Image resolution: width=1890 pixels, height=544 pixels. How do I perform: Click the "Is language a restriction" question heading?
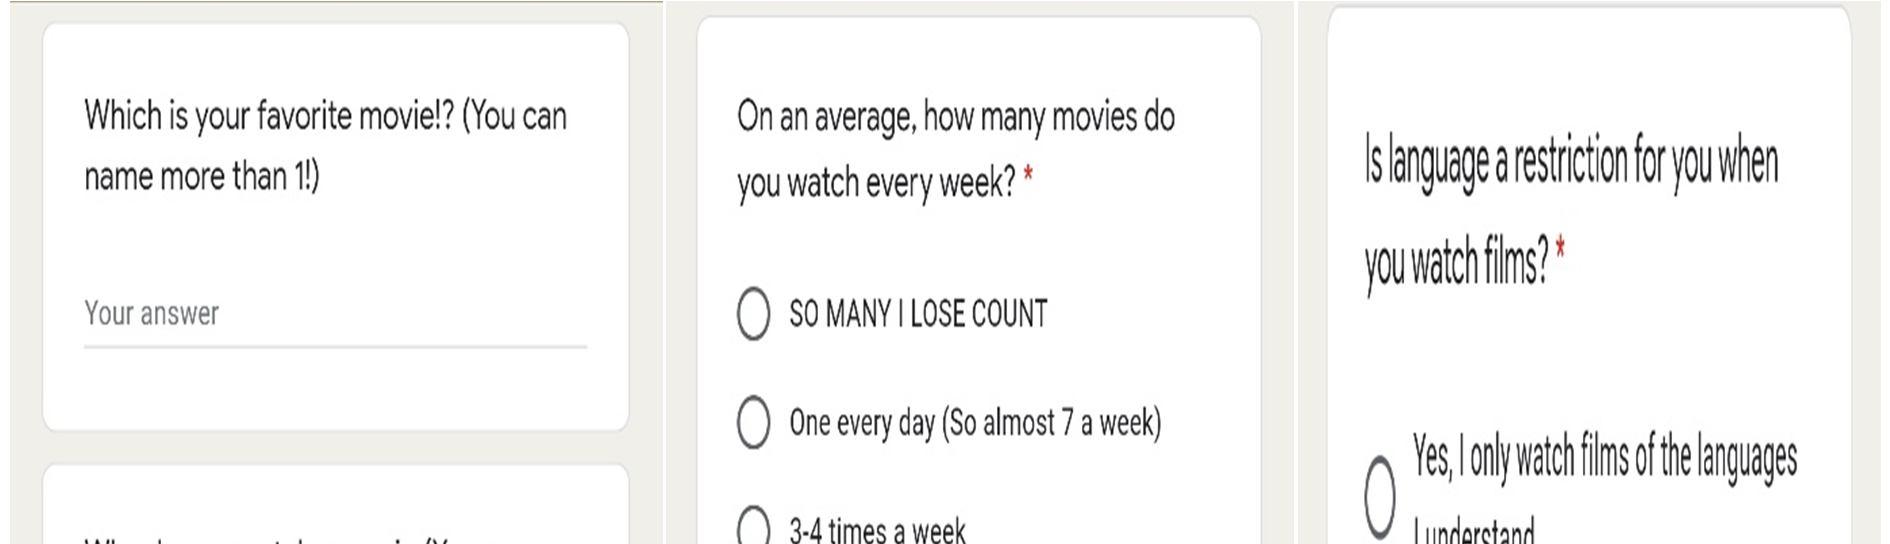pos(1571,212)
